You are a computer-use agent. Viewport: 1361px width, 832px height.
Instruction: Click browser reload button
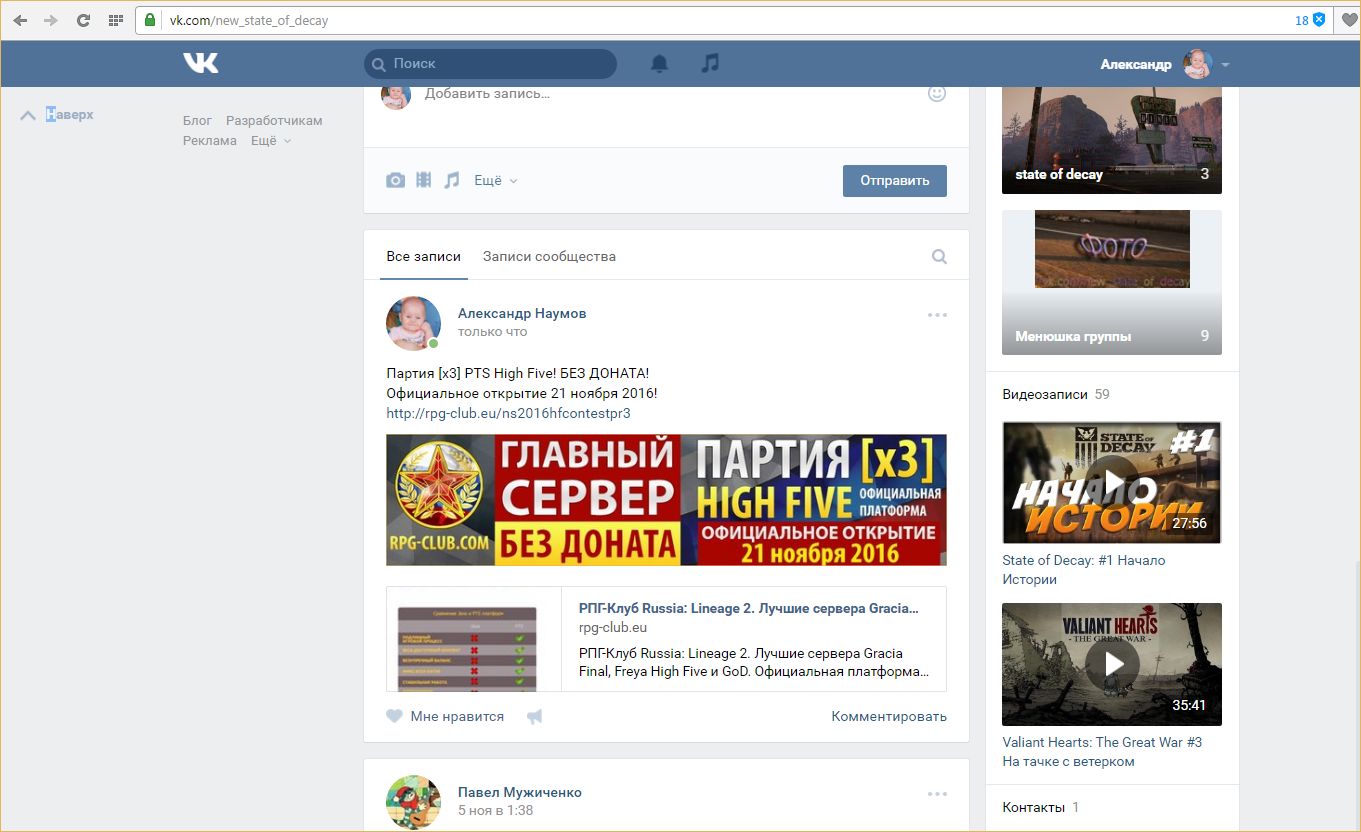(83, 20)
